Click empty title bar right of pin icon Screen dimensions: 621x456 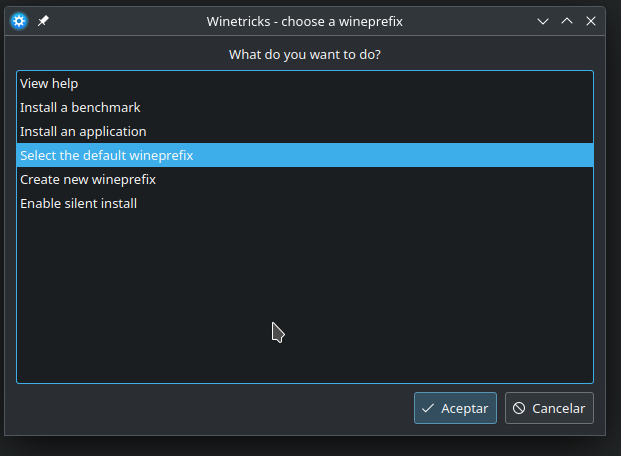(120, 20)
